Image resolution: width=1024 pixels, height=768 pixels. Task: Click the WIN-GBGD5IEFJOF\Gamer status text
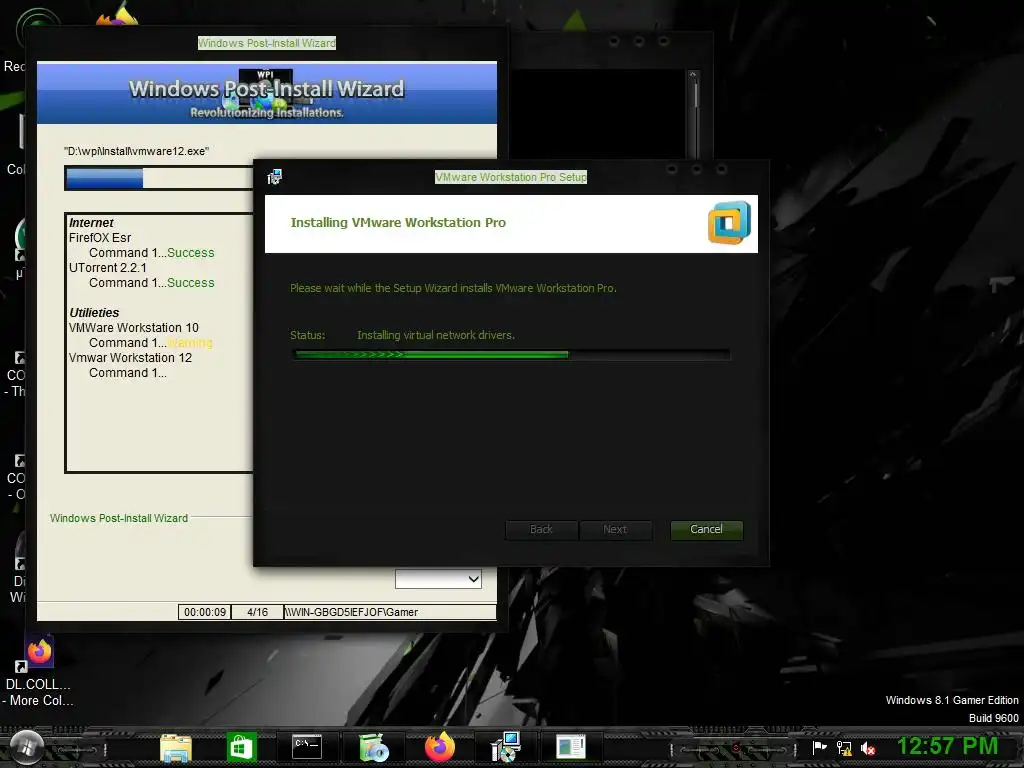click(x=351, y=612)
